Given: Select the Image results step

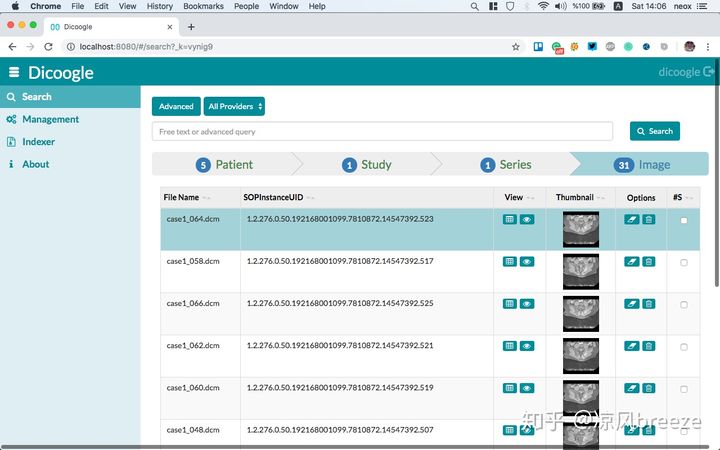Looking at the screenshot, I should coord(641,164).
